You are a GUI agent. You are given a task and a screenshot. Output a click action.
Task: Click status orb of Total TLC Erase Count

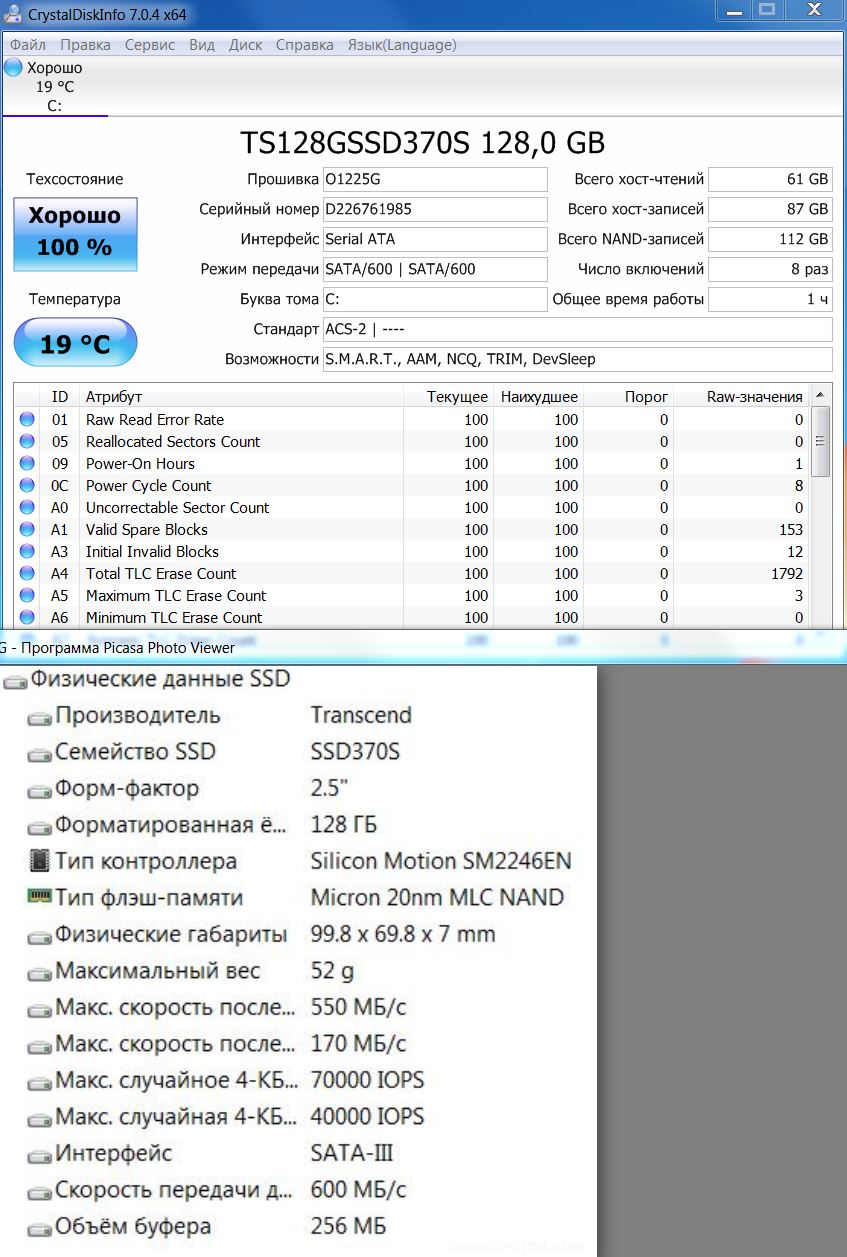[26, 574]
